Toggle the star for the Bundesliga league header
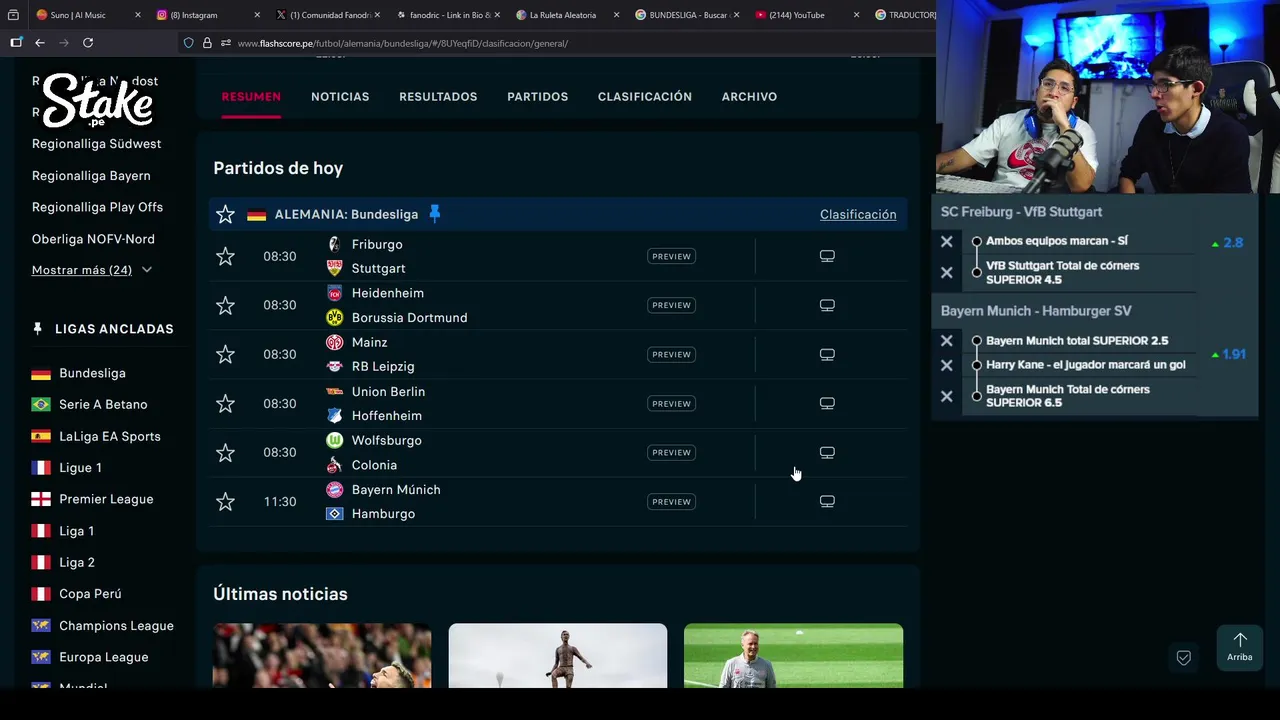Image resolution: width=1280 pixels, height=720 pixels. 225,214
